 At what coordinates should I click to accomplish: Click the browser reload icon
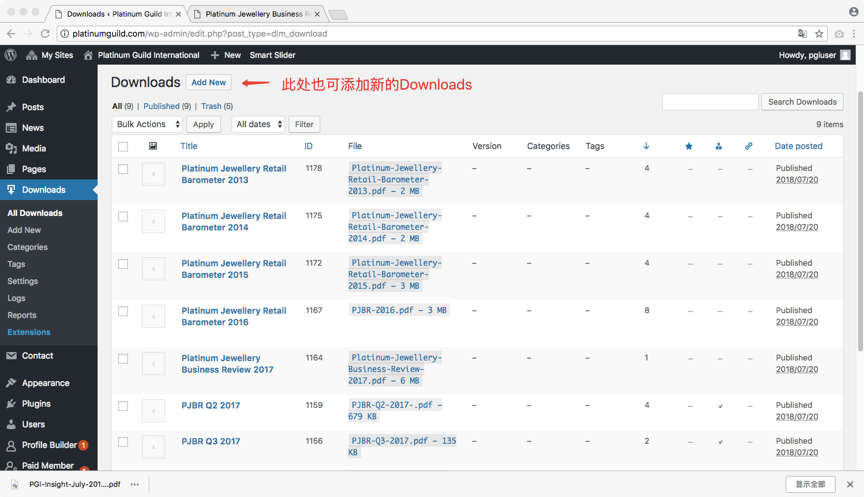(45, 33)
